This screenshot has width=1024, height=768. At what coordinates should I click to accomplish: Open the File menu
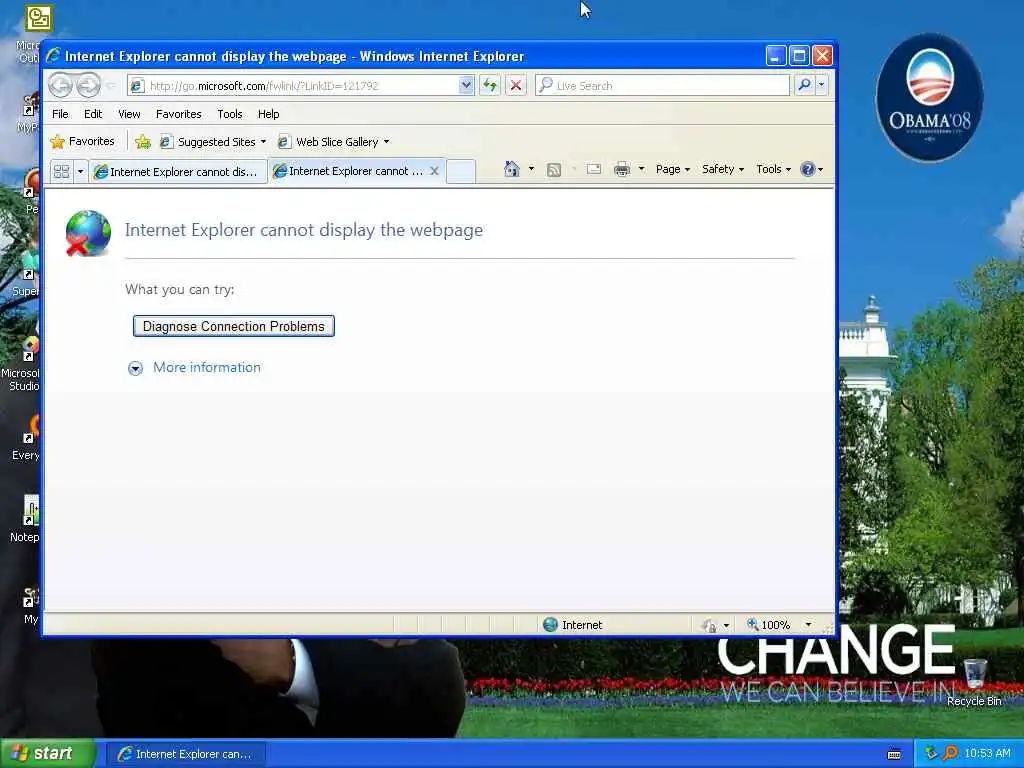tap(60, 114)
